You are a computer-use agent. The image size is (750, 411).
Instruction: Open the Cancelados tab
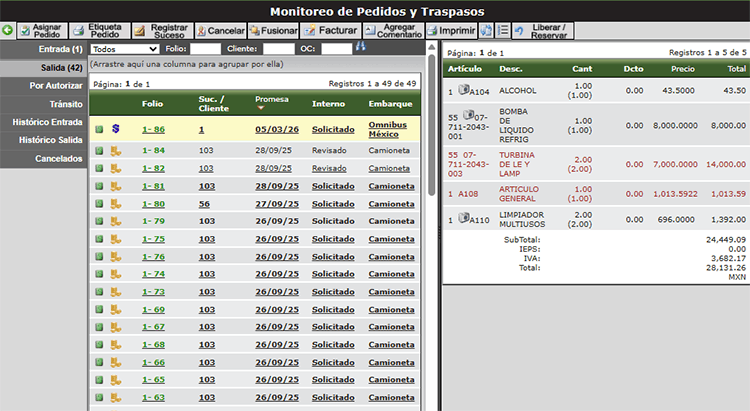pos(44,158)
